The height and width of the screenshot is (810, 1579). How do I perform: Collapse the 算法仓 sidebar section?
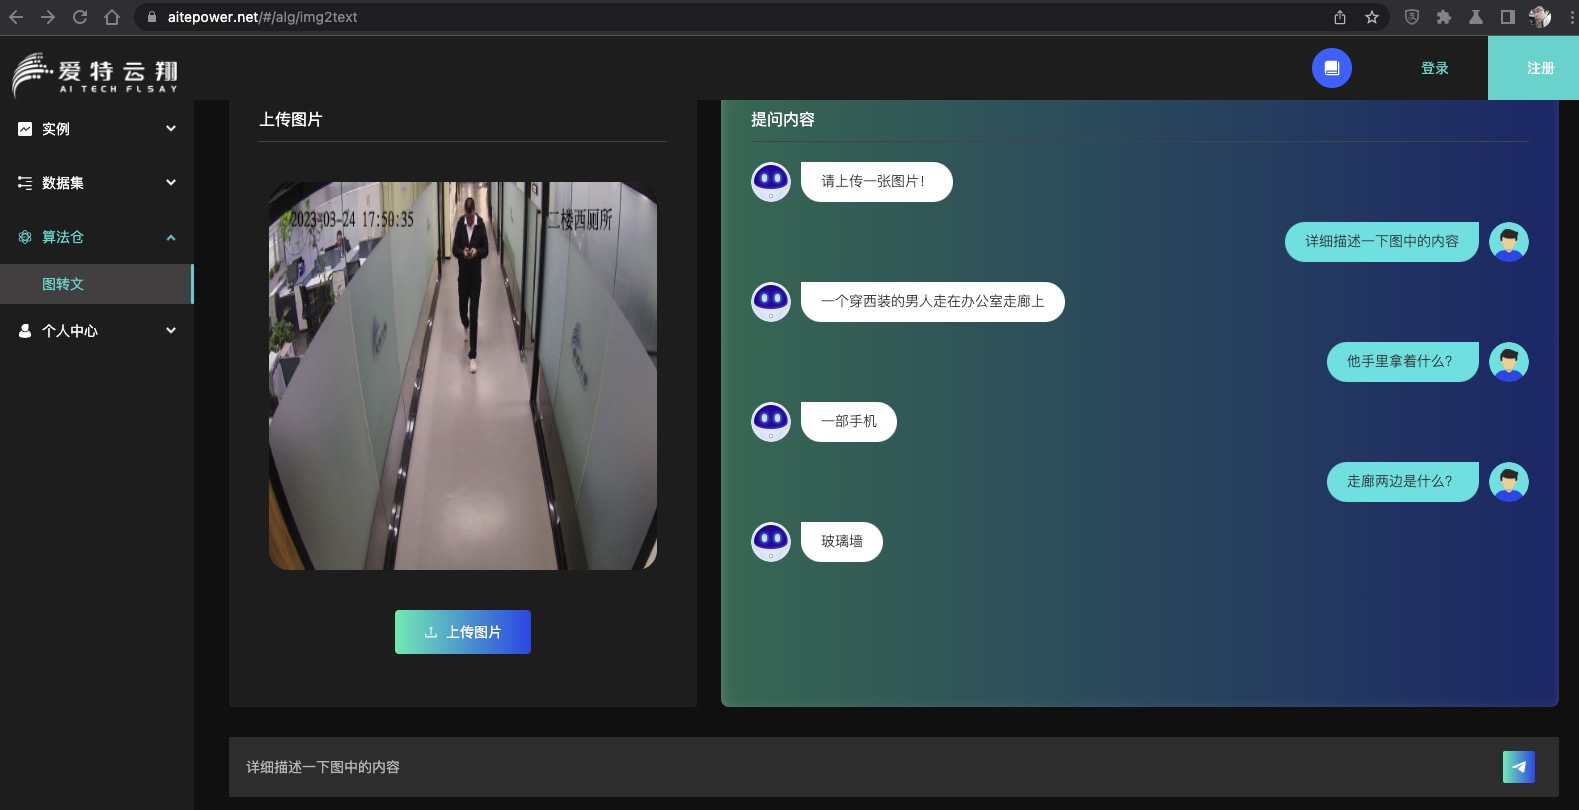[x=97, y=237]
